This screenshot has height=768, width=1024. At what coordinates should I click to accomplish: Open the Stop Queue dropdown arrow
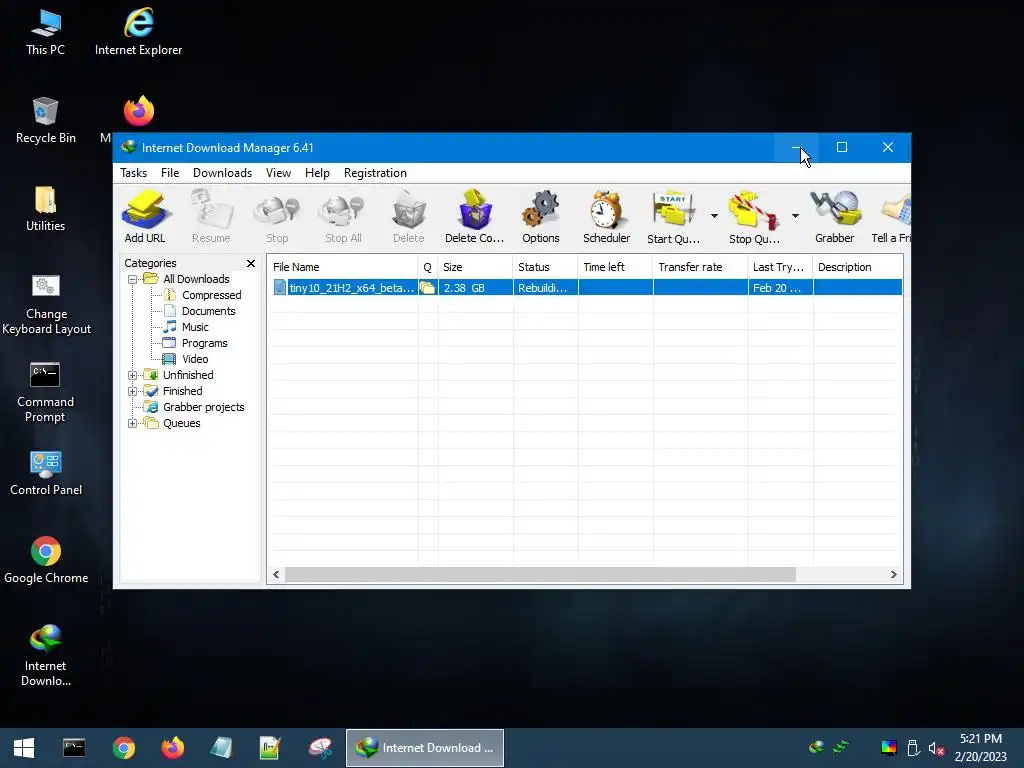(x=795, y=216)
